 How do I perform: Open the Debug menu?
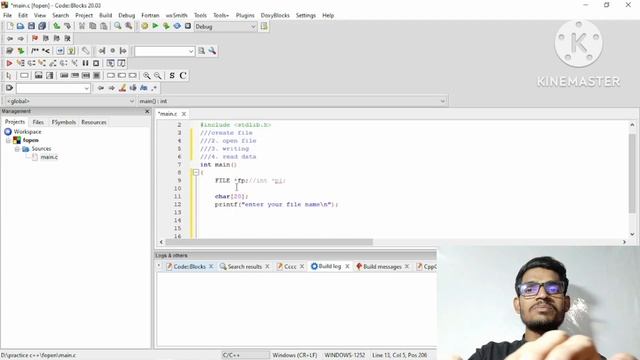(x=127, y=15)
